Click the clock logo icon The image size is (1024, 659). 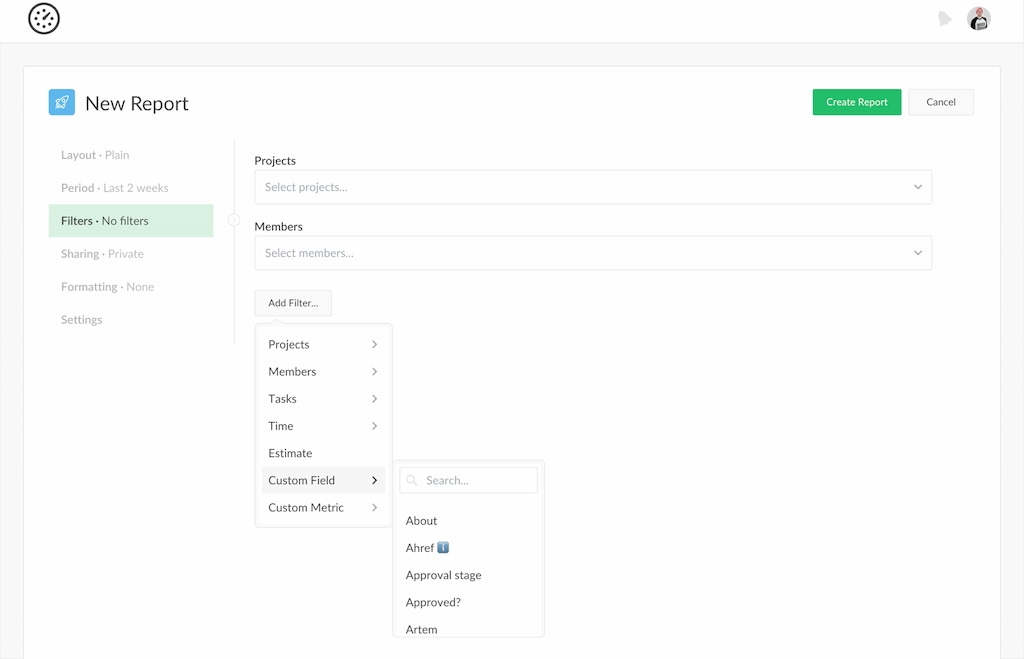(x=44, y=19)
